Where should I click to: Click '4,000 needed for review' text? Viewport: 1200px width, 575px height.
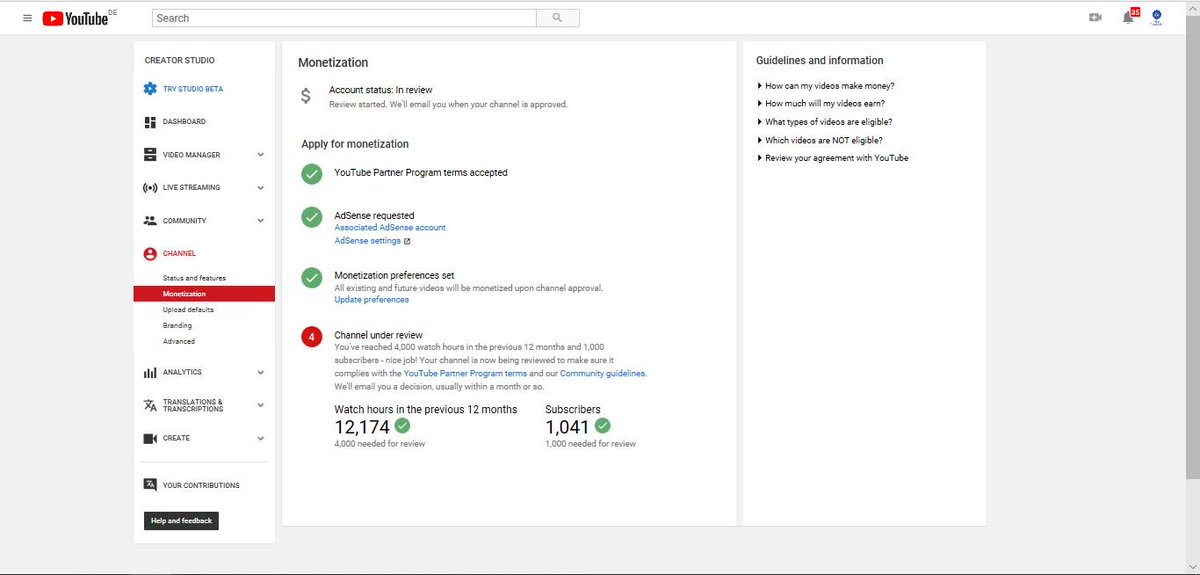point(379,444)
